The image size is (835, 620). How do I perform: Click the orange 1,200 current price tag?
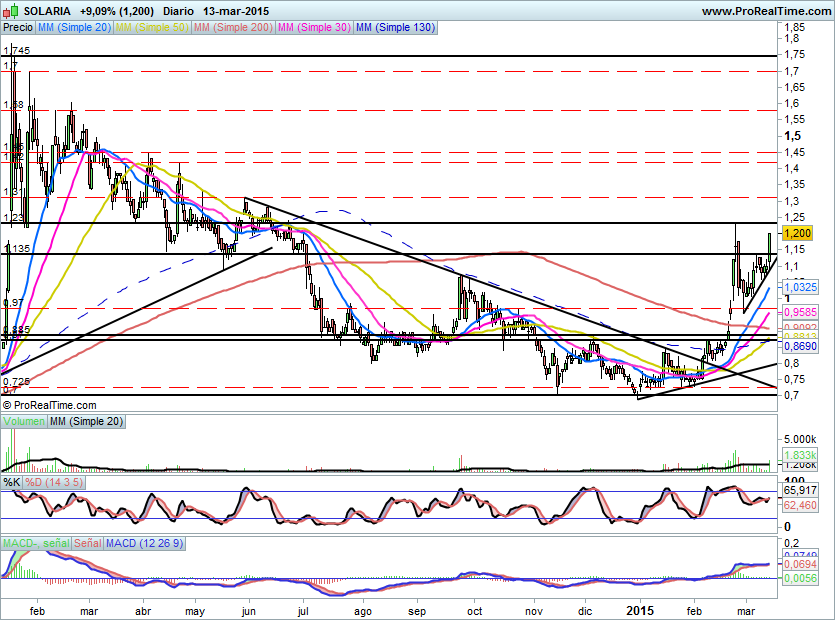coord(797,232)
